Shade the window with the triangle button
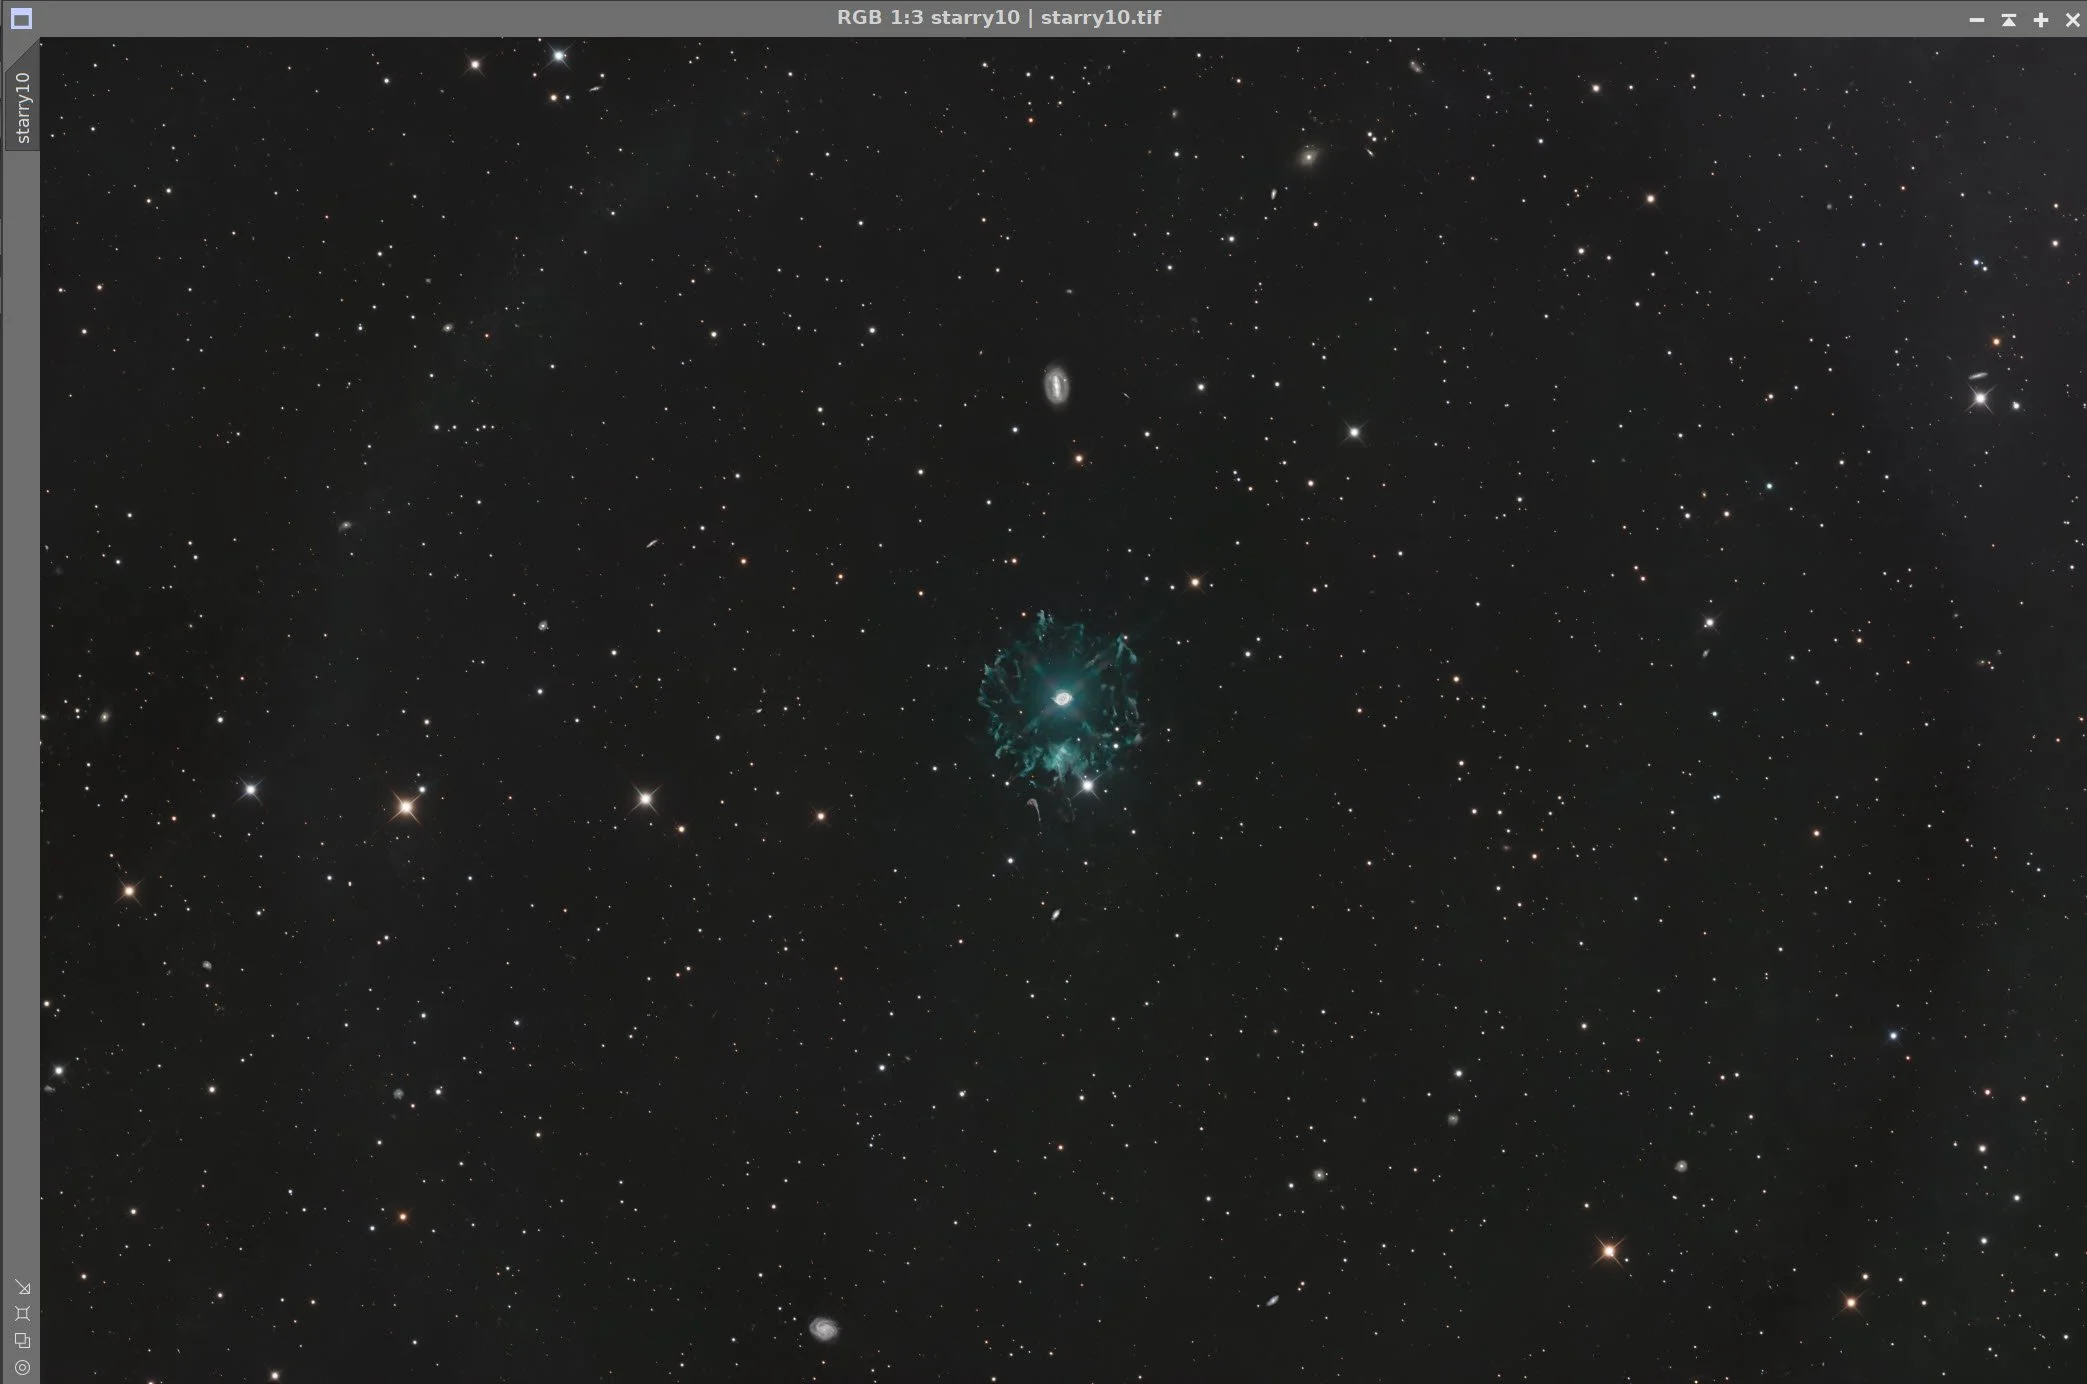This screenshot has height=1384, width=2087. 2008,19
